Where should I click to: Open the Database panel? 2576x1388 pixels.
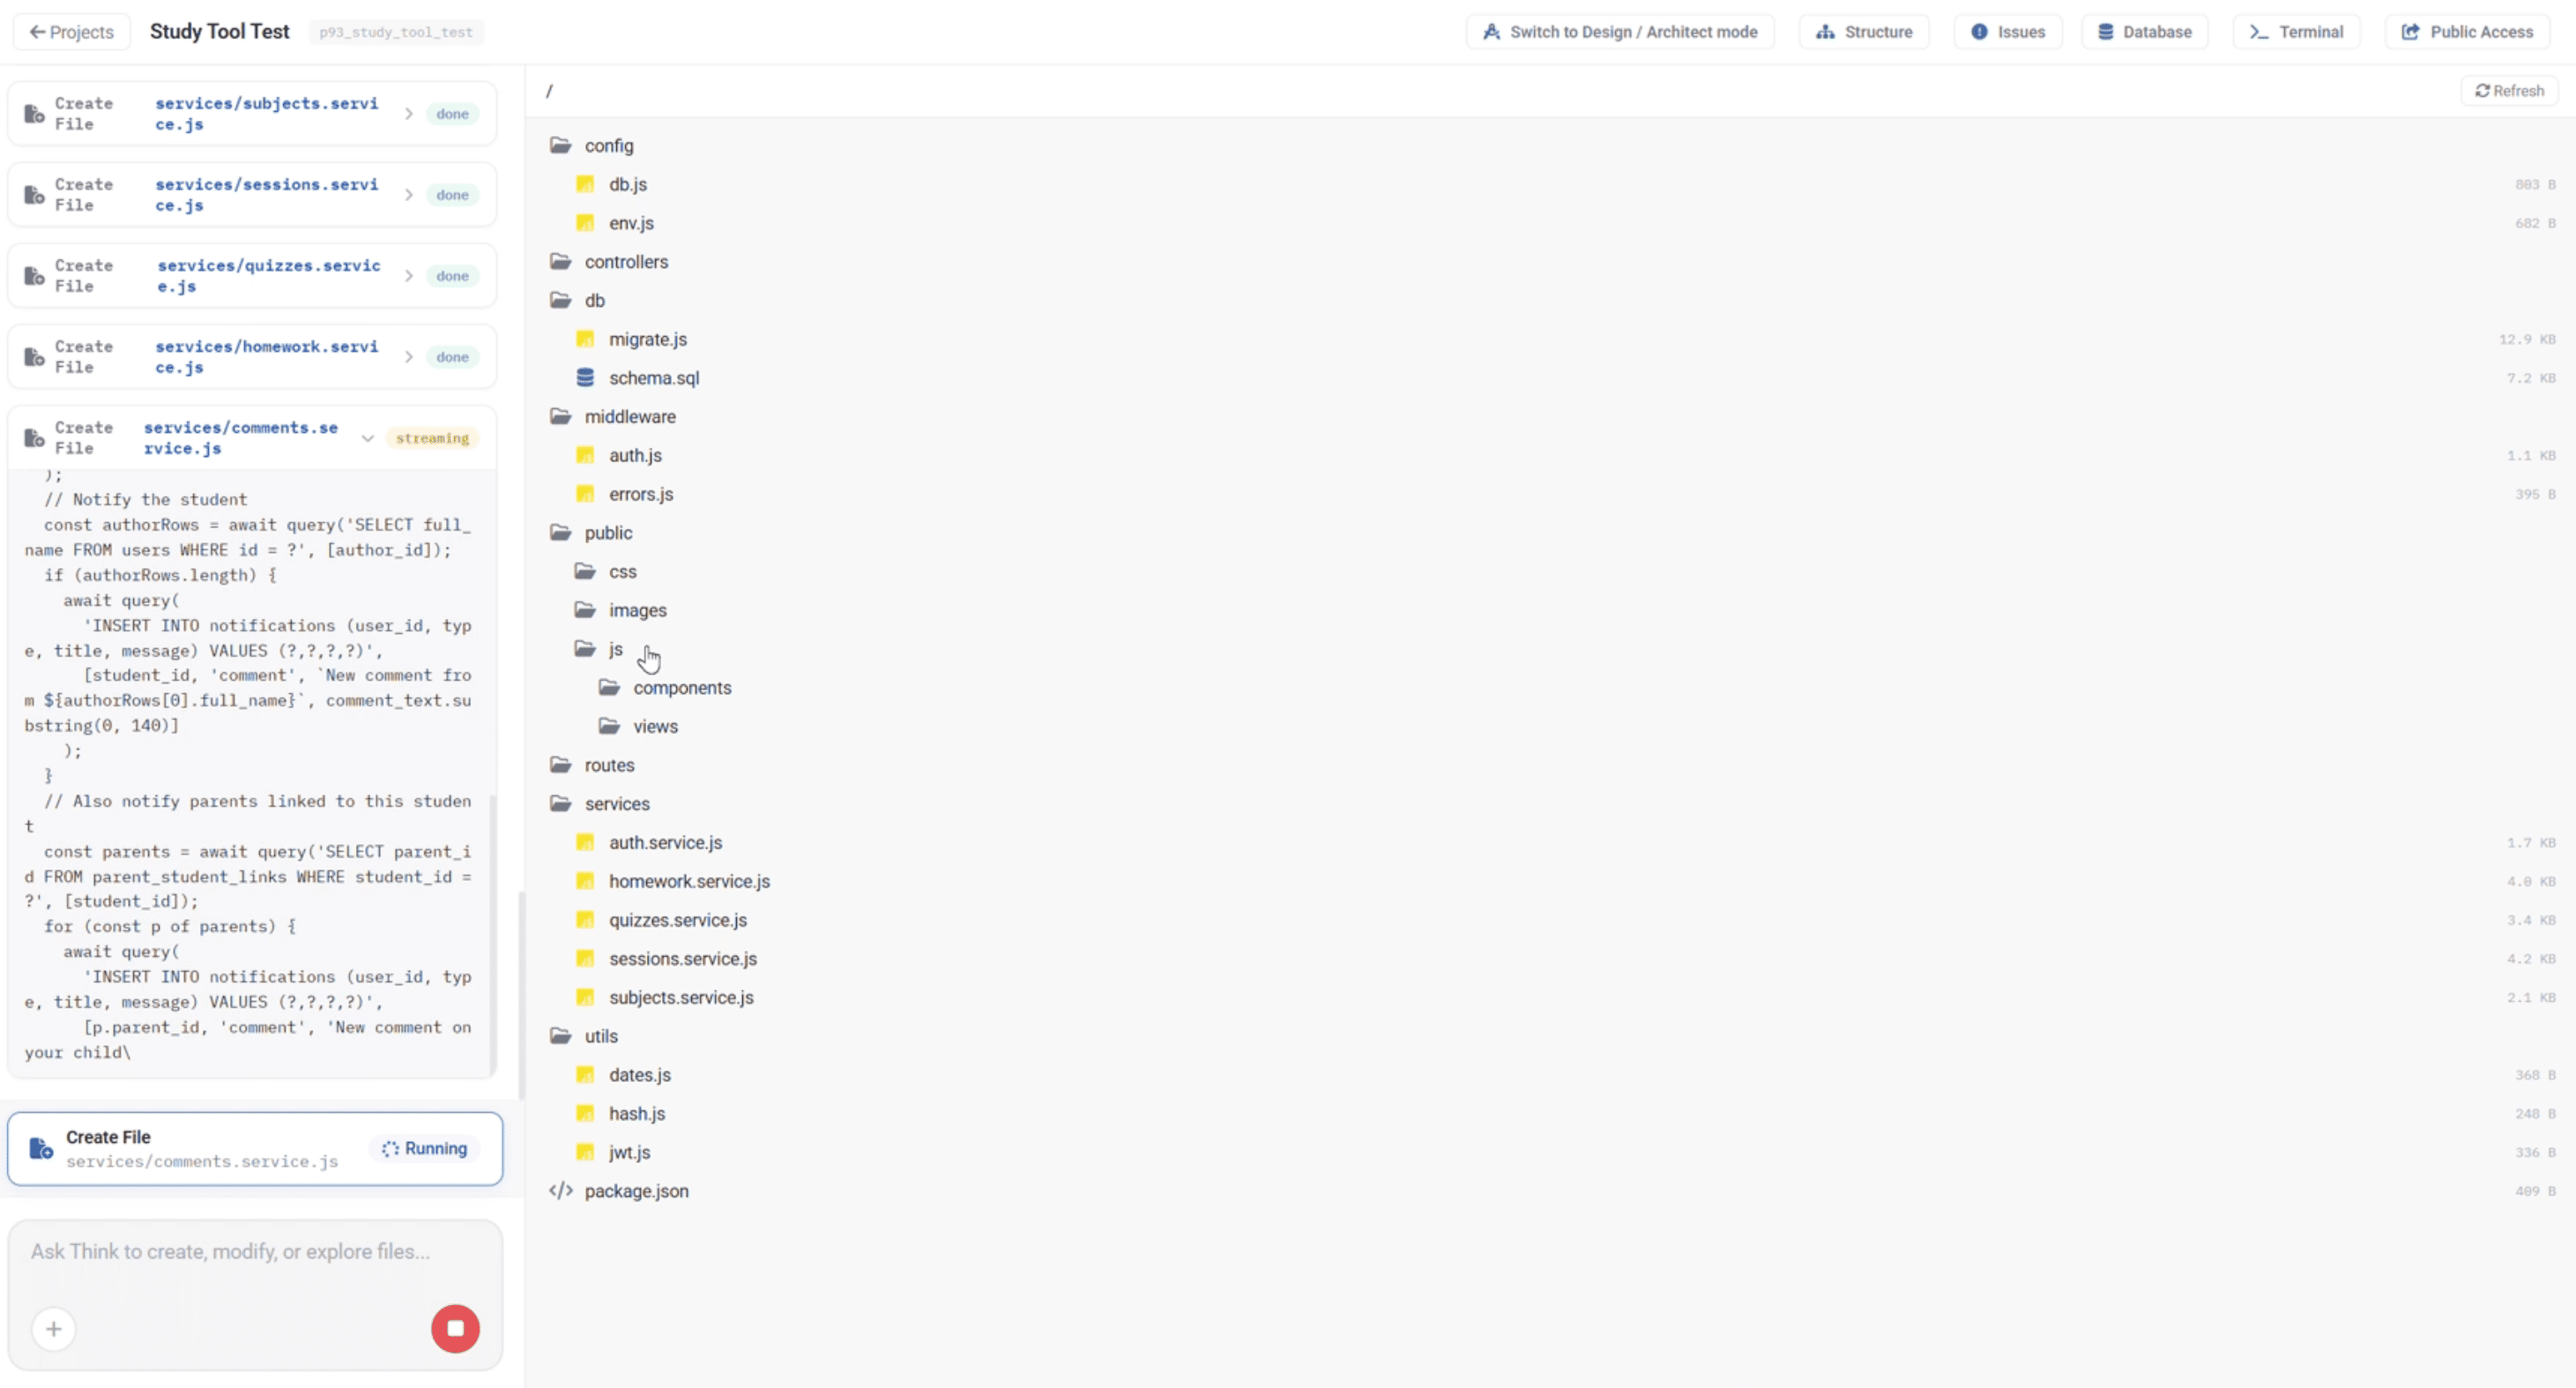click(x=2145, y=32)
